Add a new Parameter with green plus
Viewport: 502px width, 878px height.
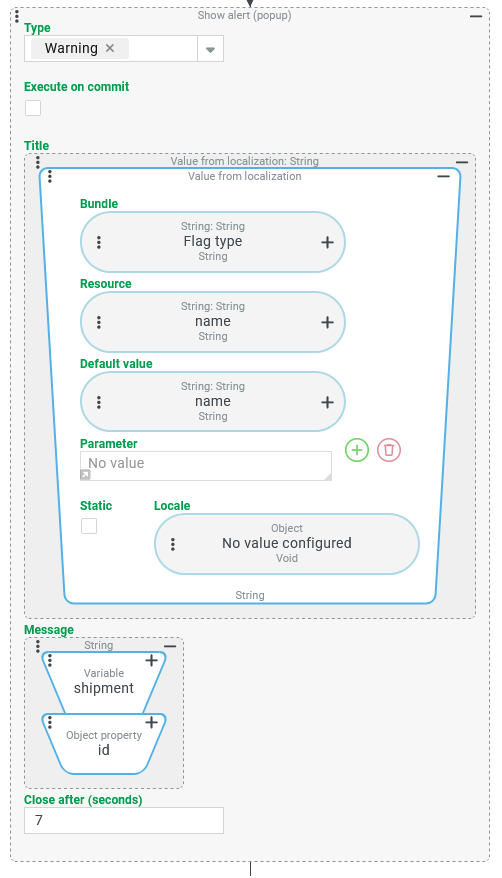pyautogui.click(x=357, y=450)
